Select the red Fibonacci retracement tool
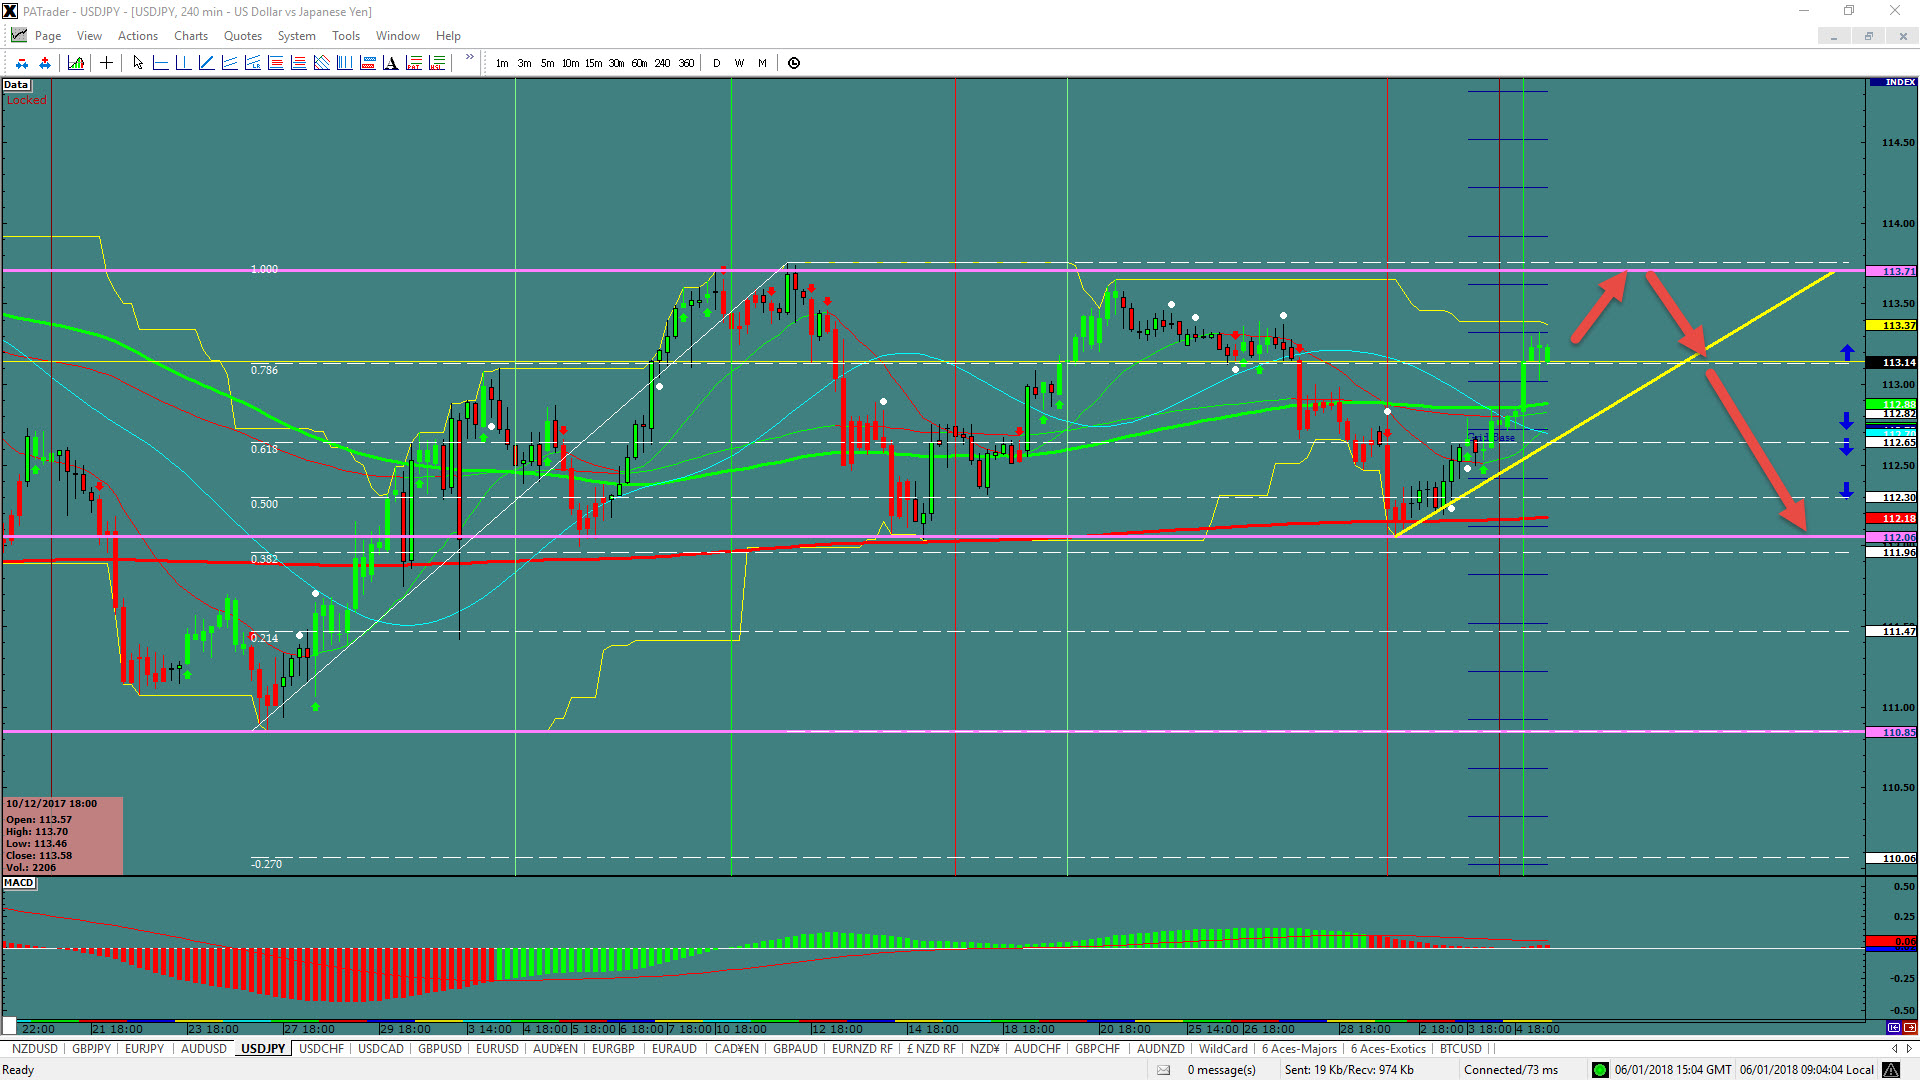The image size is (1920, 1080). coord(275,63)
